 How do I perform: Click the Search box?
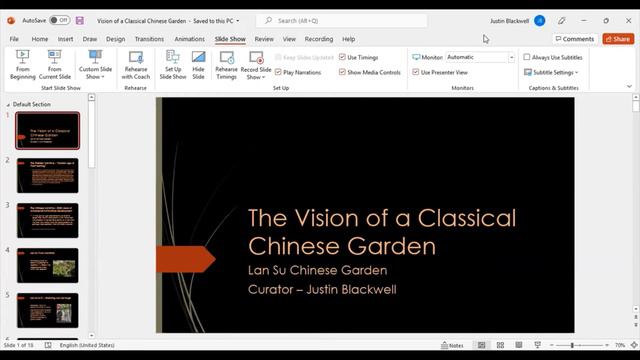341,20
